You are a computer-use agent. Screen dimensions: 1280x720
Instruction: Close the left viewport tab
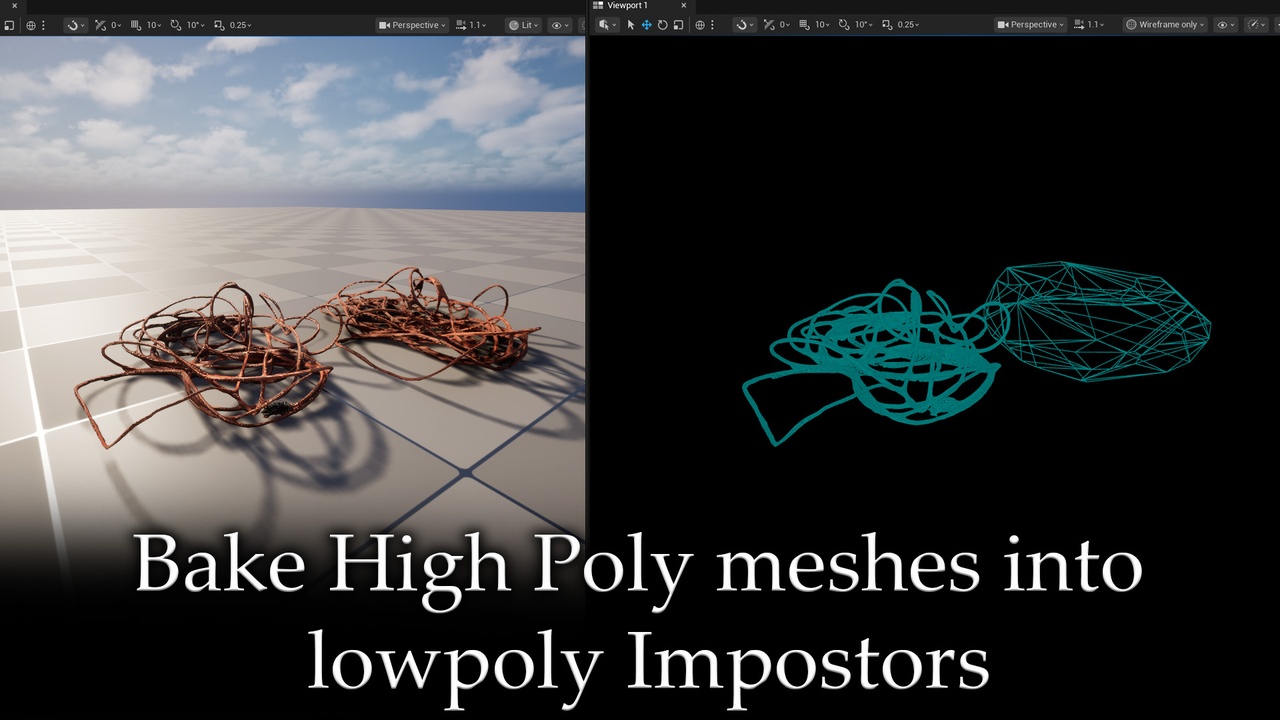[14, 5]
